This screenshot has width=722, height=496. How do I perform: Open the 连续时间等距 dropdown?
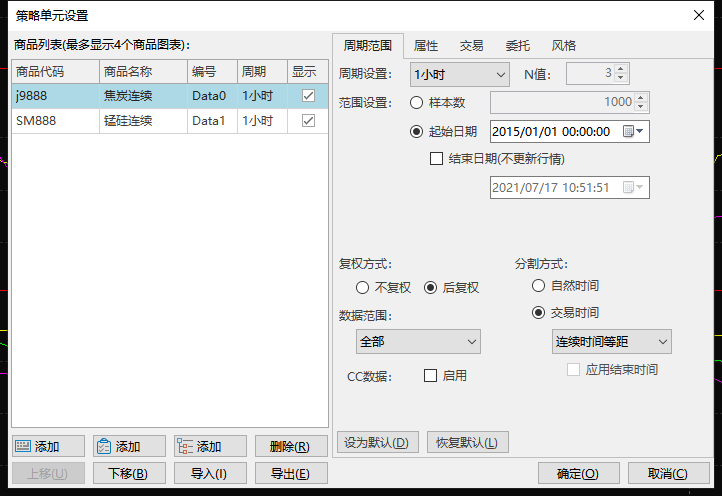(x=611, y=342)
